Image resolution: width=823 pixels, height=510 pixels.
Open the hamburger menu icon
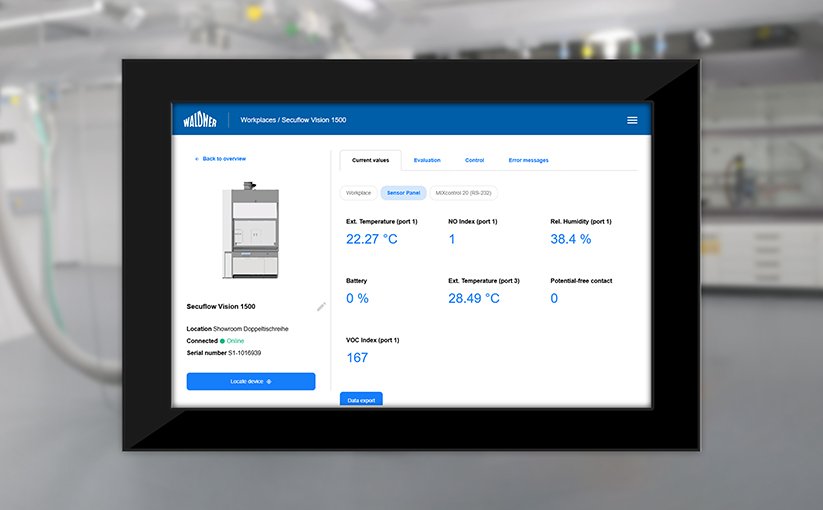tap(632, 120)
